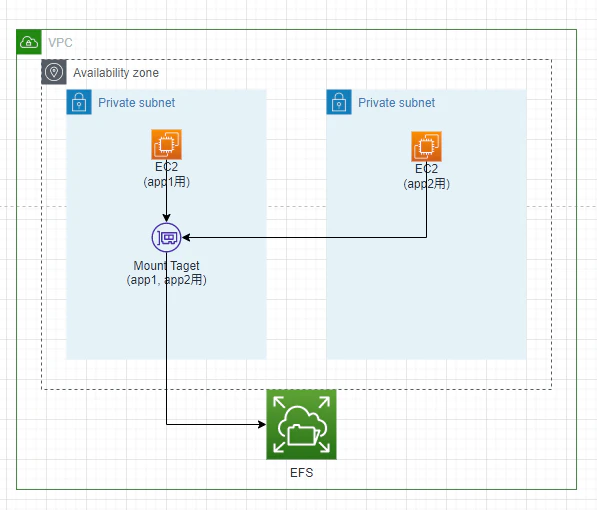
Task: Select the right Private subnet label
Action: click(x=396, y=102)
